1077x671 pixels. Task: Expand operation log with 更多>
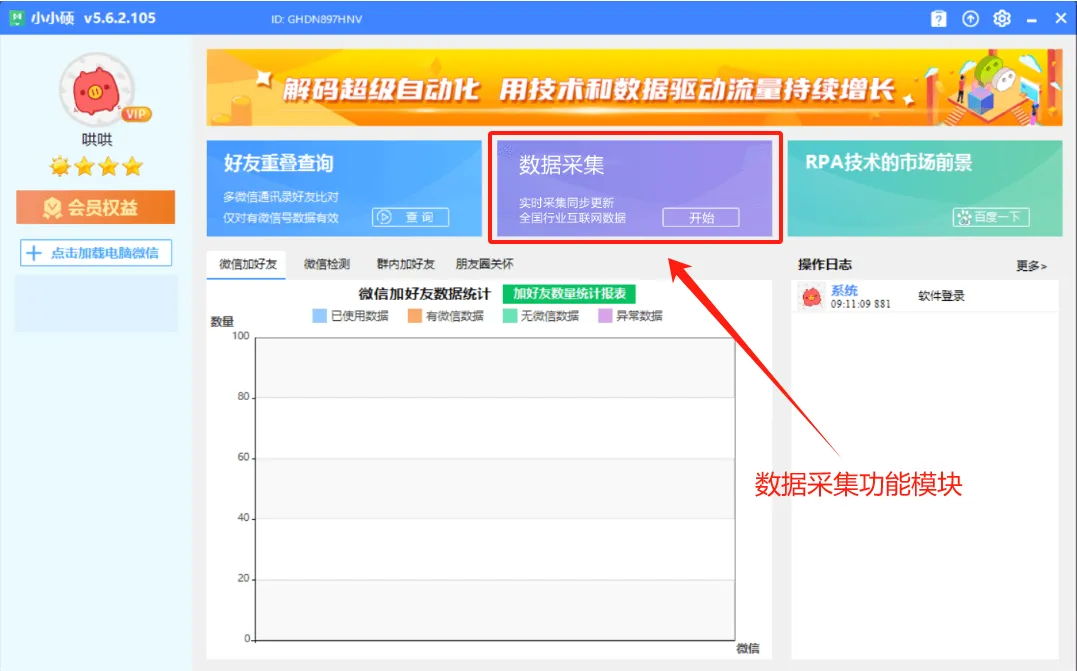pyautogui.click(x=1031, y=266)
